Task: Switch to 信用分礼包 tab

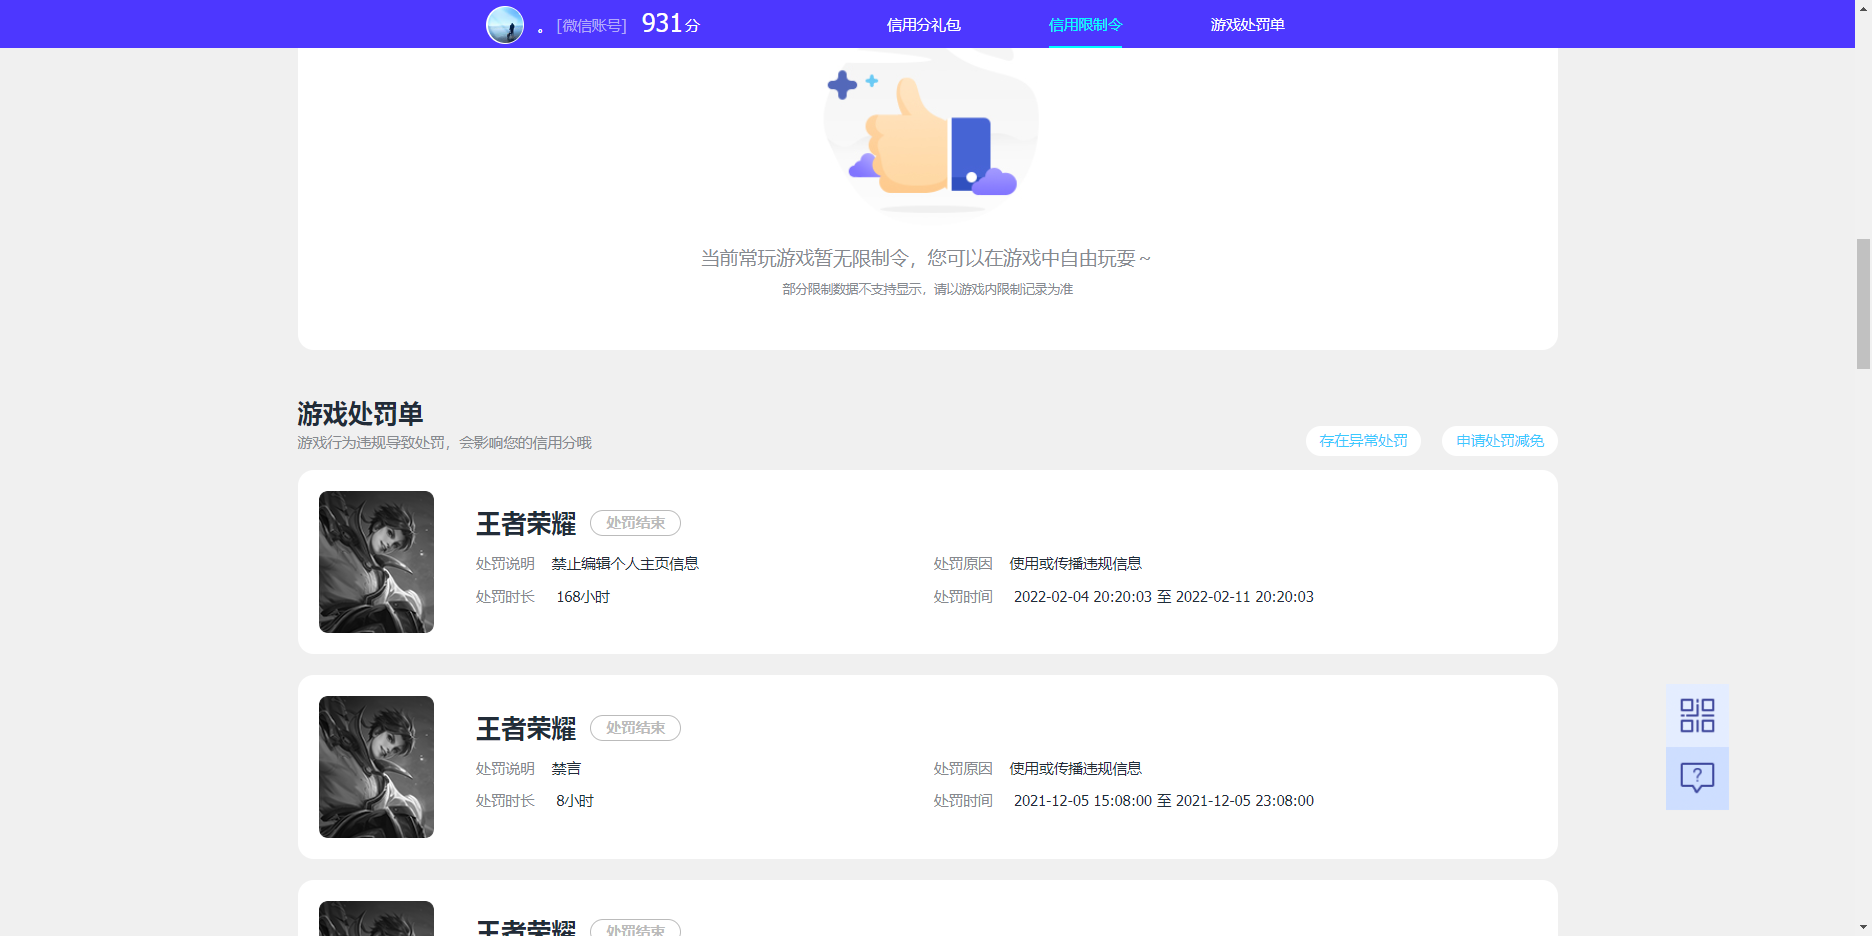Action: point(924,25)
